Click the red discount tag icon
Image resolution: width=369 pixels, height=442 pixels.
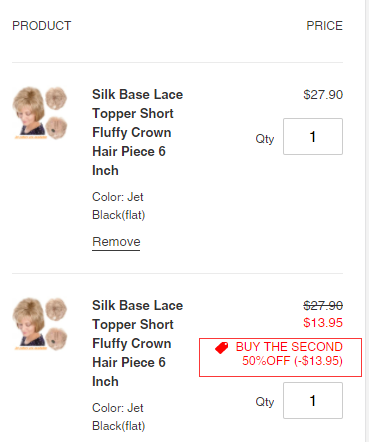[x=221, y=348]
